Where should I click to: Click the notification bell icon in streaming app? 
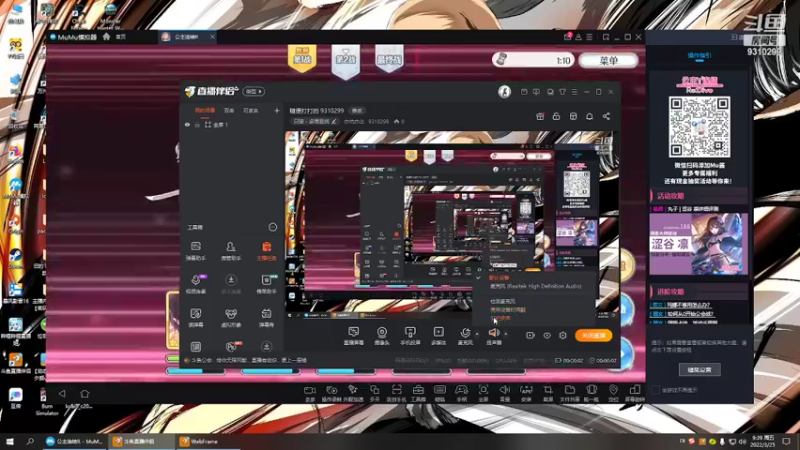click(589, 116)
